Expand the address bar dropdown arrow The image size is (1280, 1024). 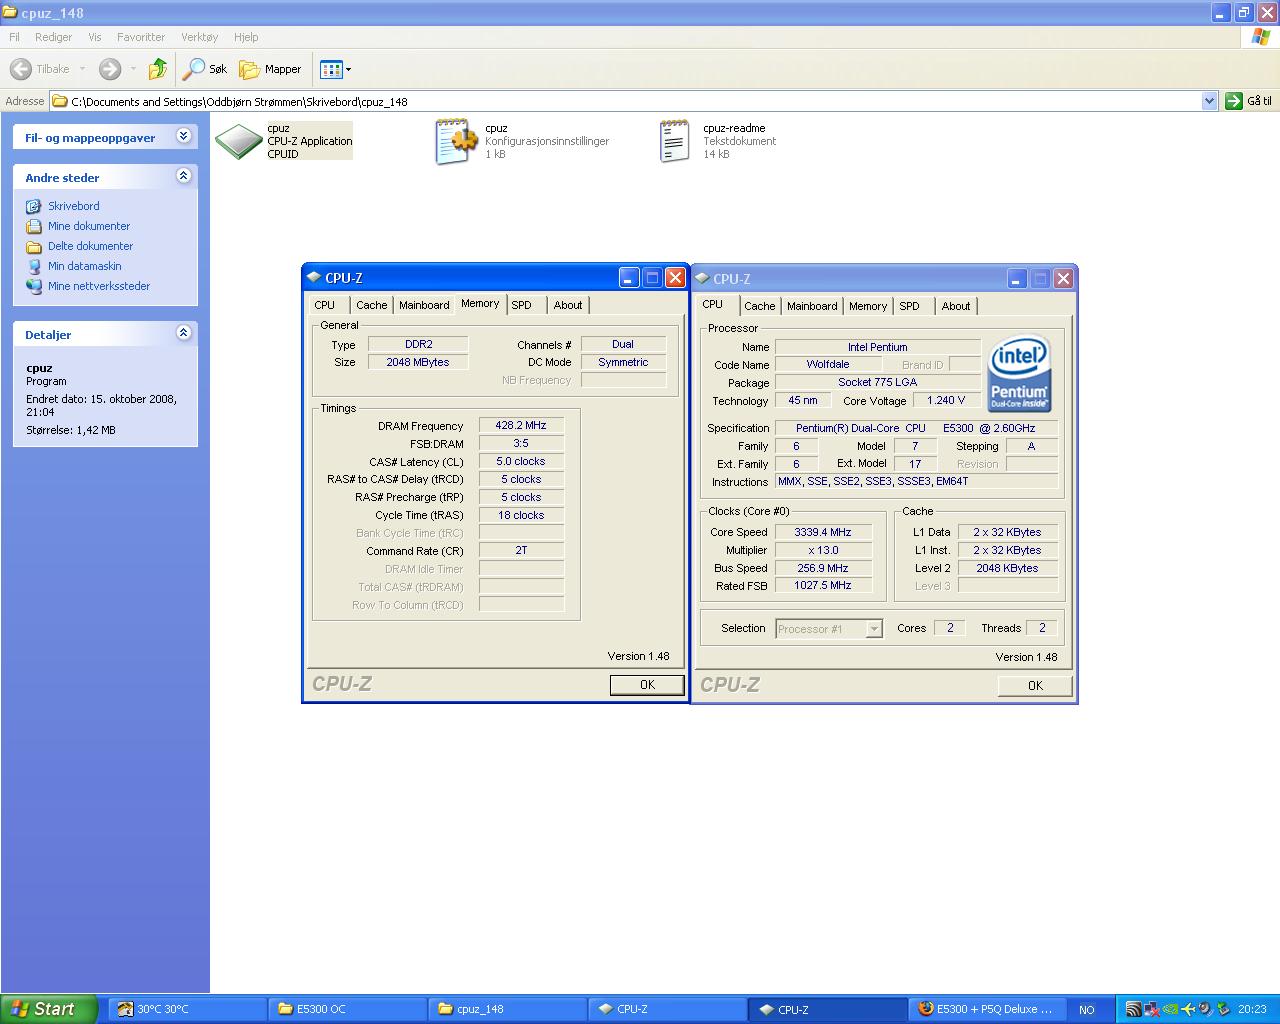tap(1209, 101)
